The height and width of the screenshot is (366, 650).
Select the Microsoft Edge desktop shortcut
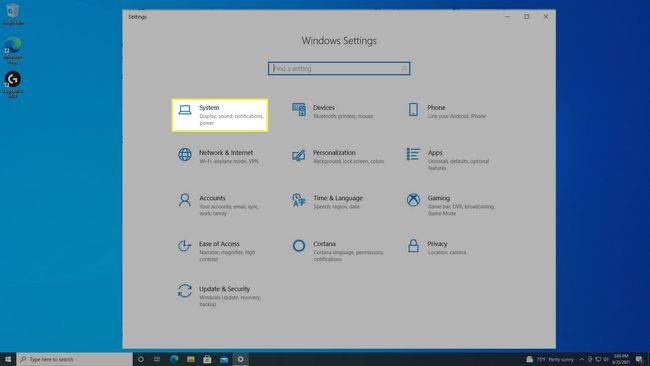pyautogui.click(x=12, y=50)
